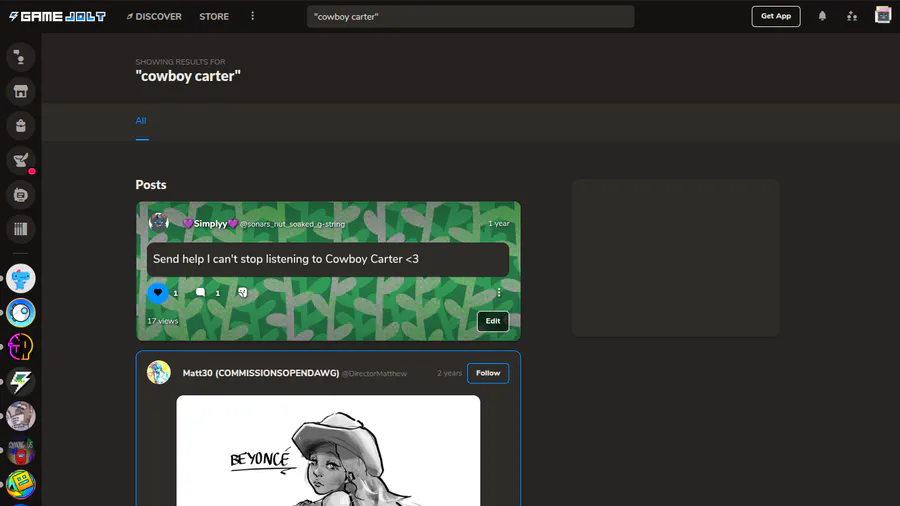Open the quests icon with red badge

(21, 161)
